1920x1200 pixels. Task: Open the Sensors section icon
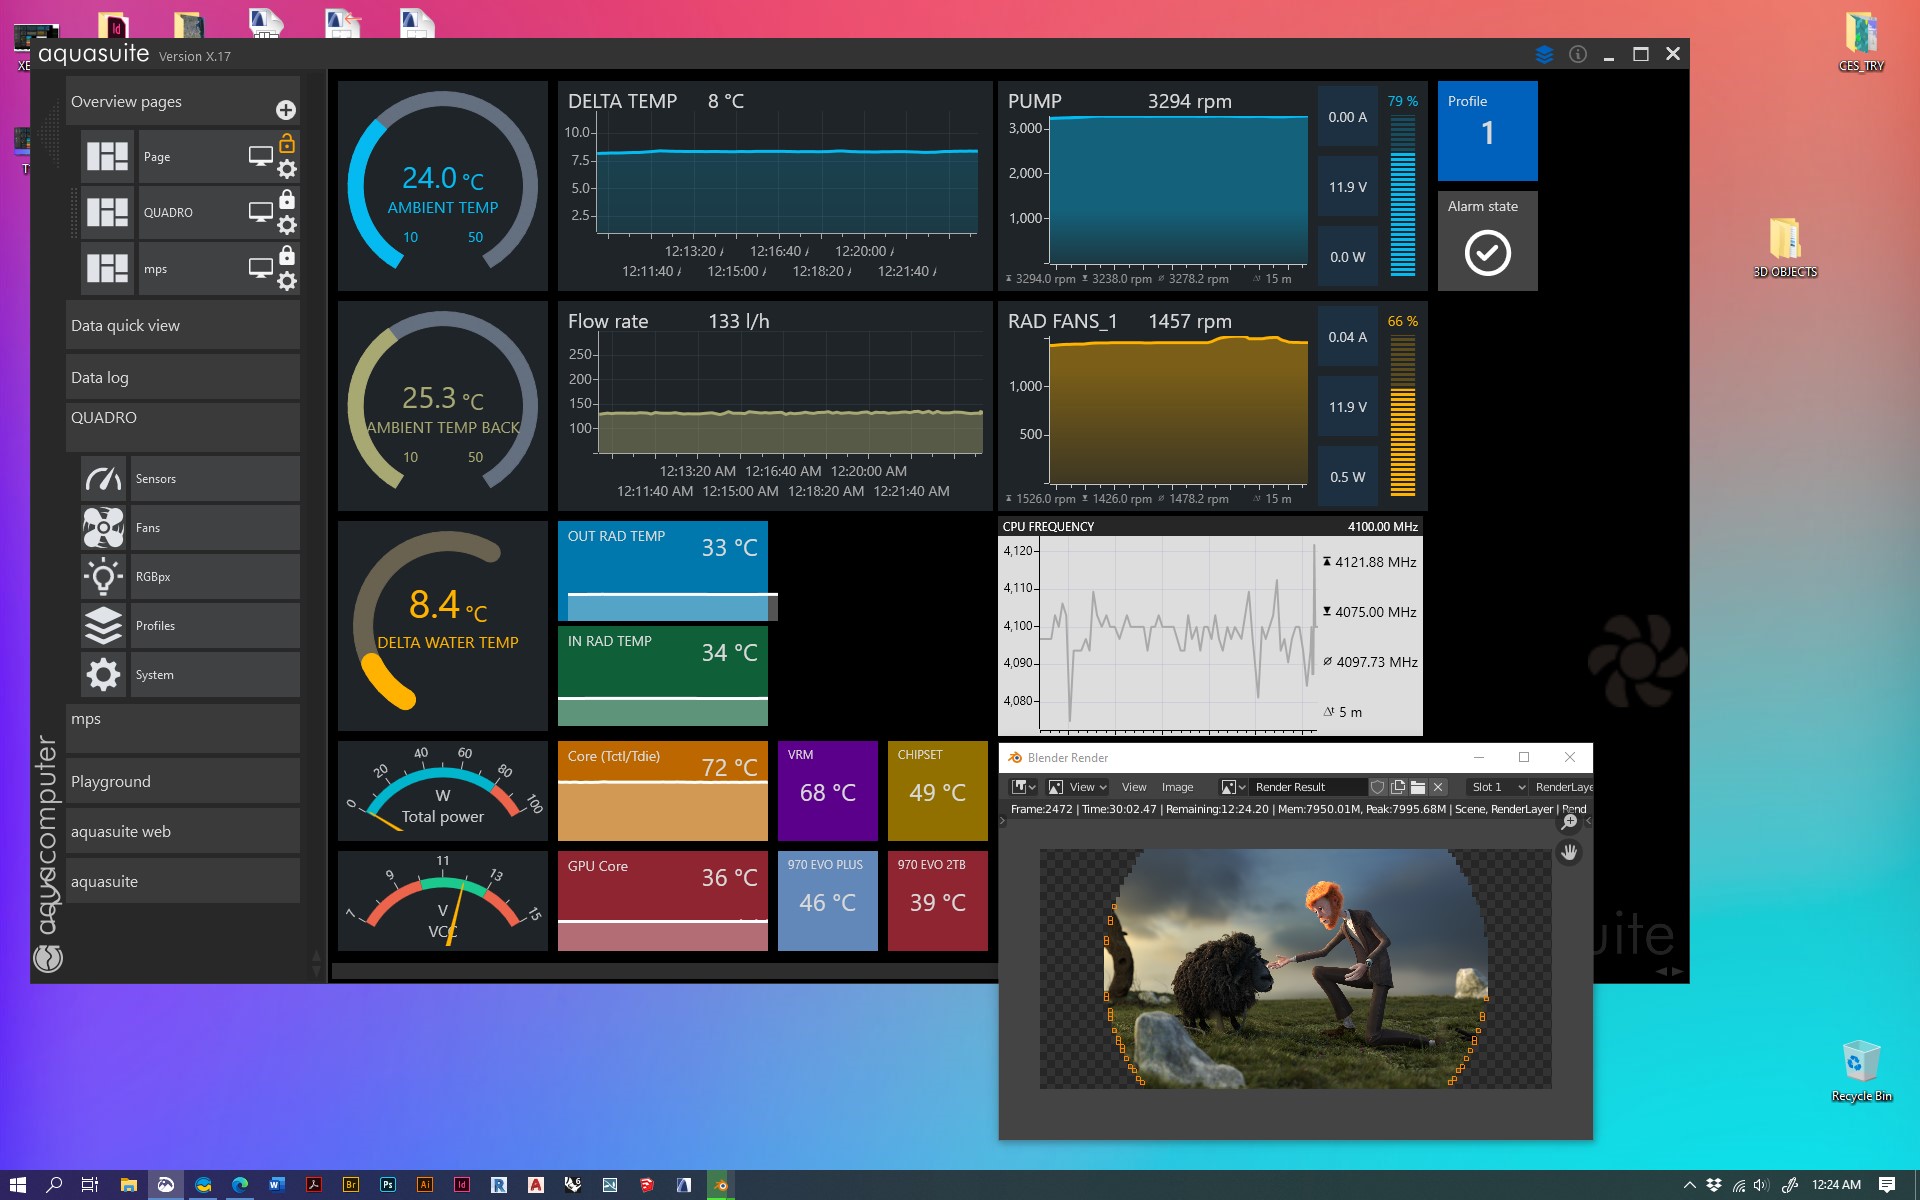coord(103,479)
